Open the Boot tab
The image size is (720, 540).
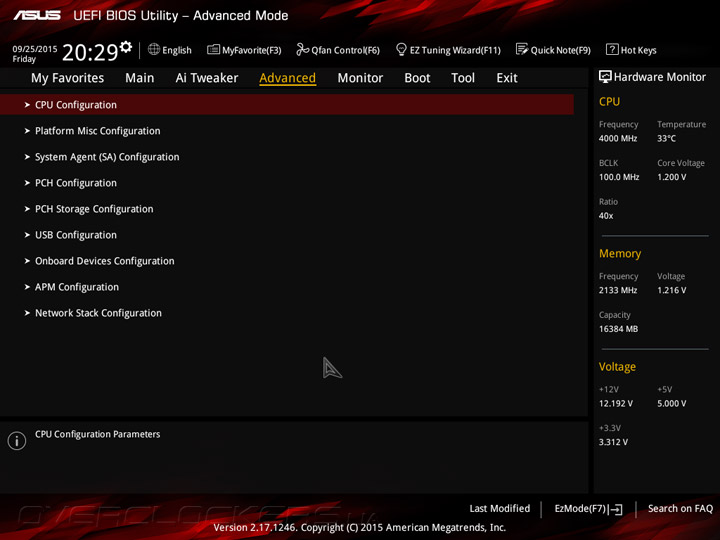pos(417,78)
